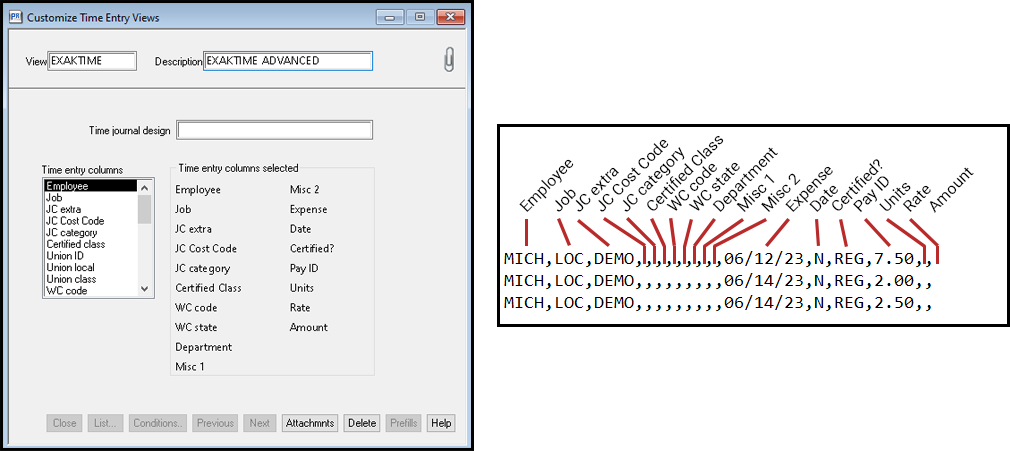Click Expense in selected columns

309,209
